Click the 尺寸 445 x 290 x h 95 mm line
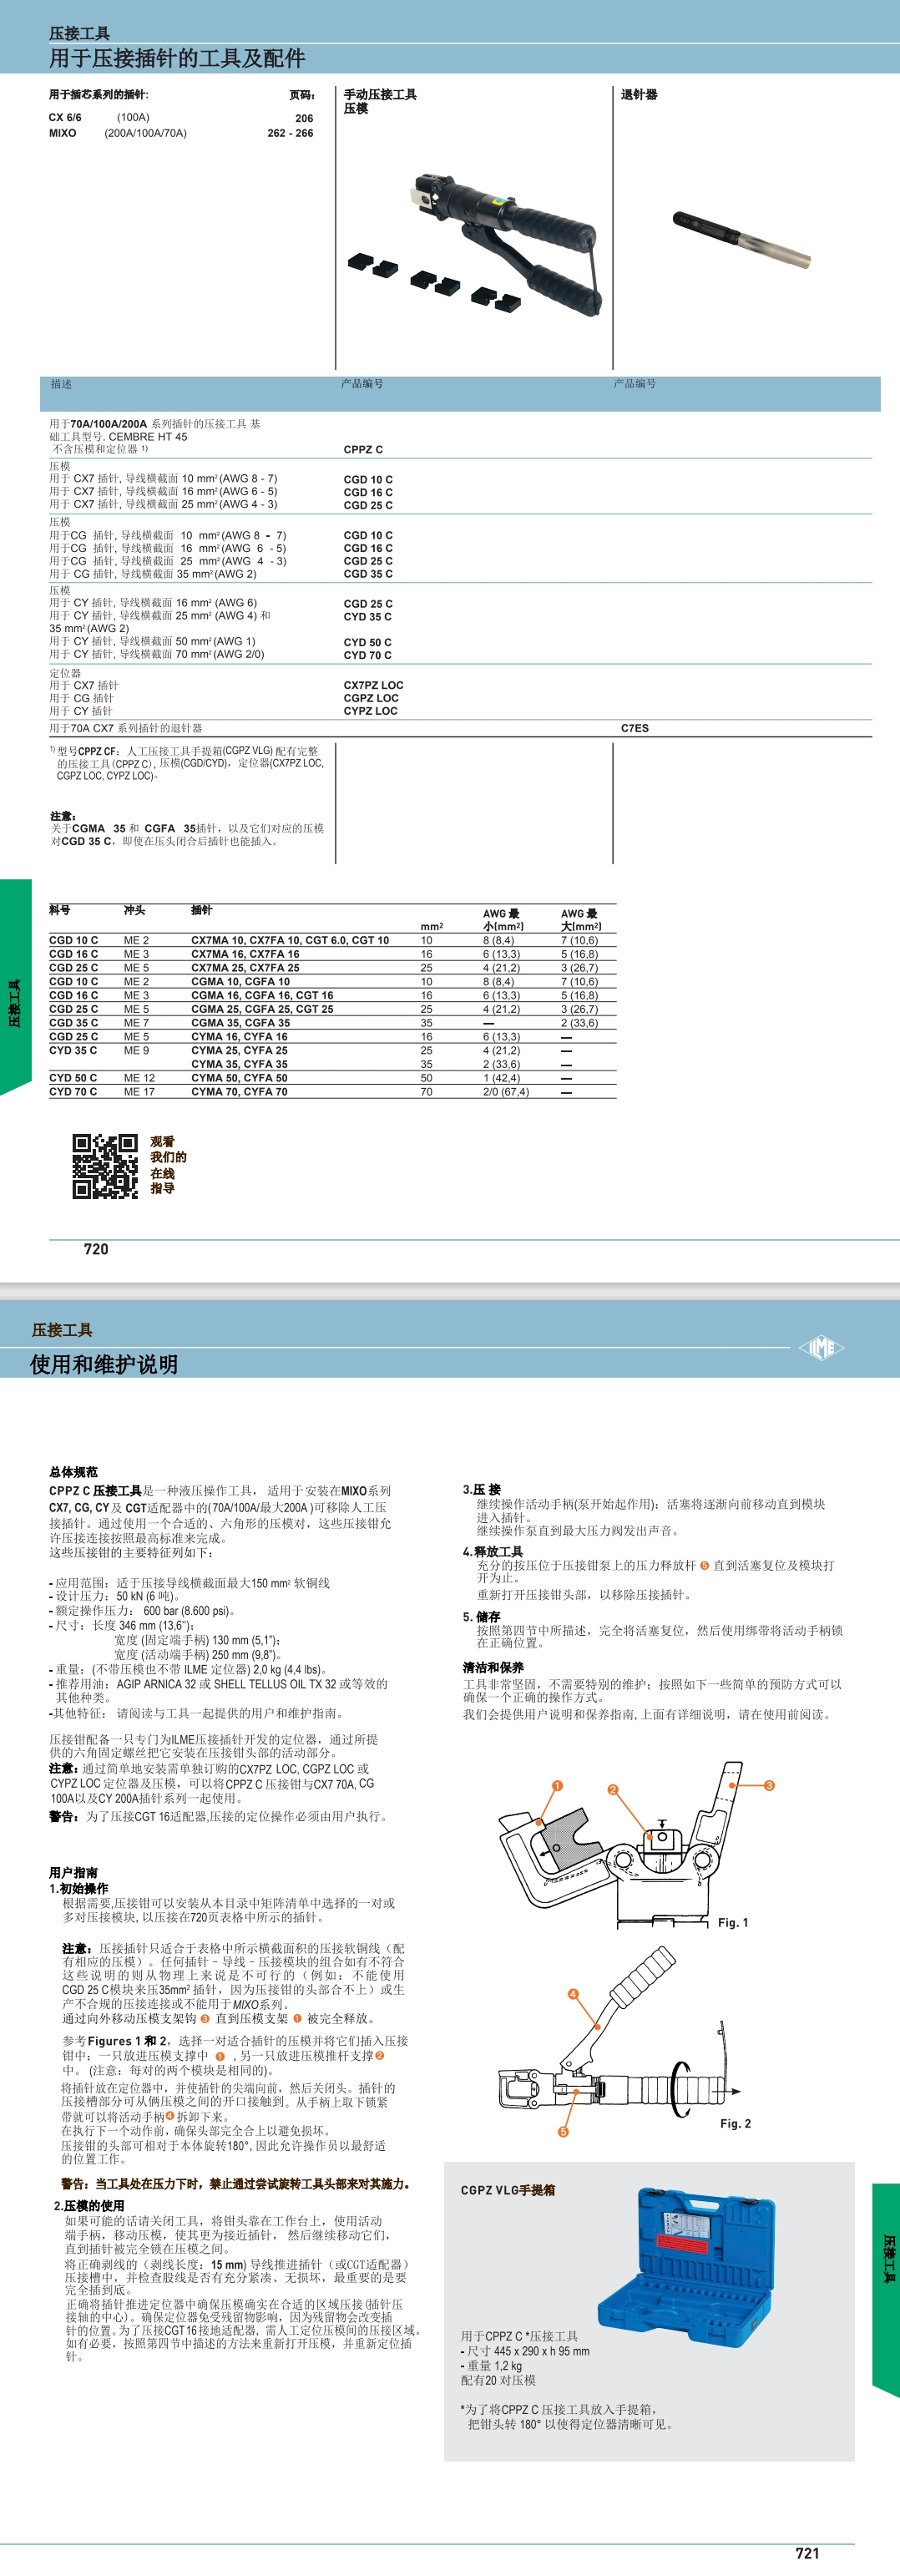The width and height of the screenshot is (900, 2576). tap(525, 2351)
